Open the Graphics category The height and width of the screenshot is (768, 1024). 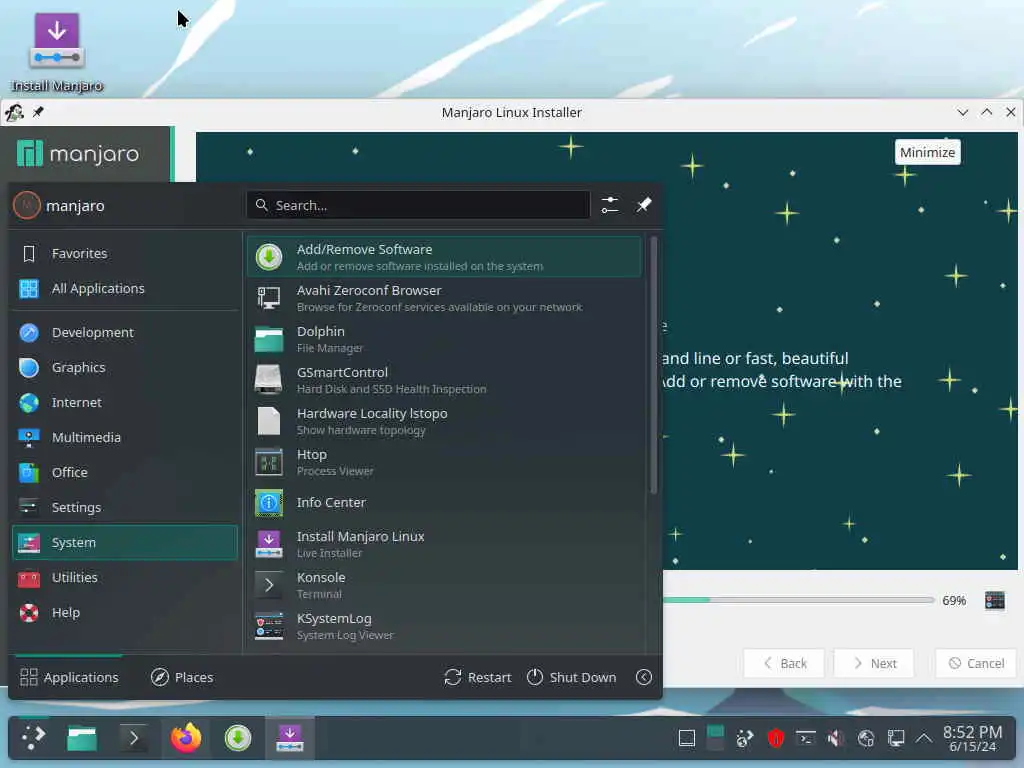(x=125, y=368)
